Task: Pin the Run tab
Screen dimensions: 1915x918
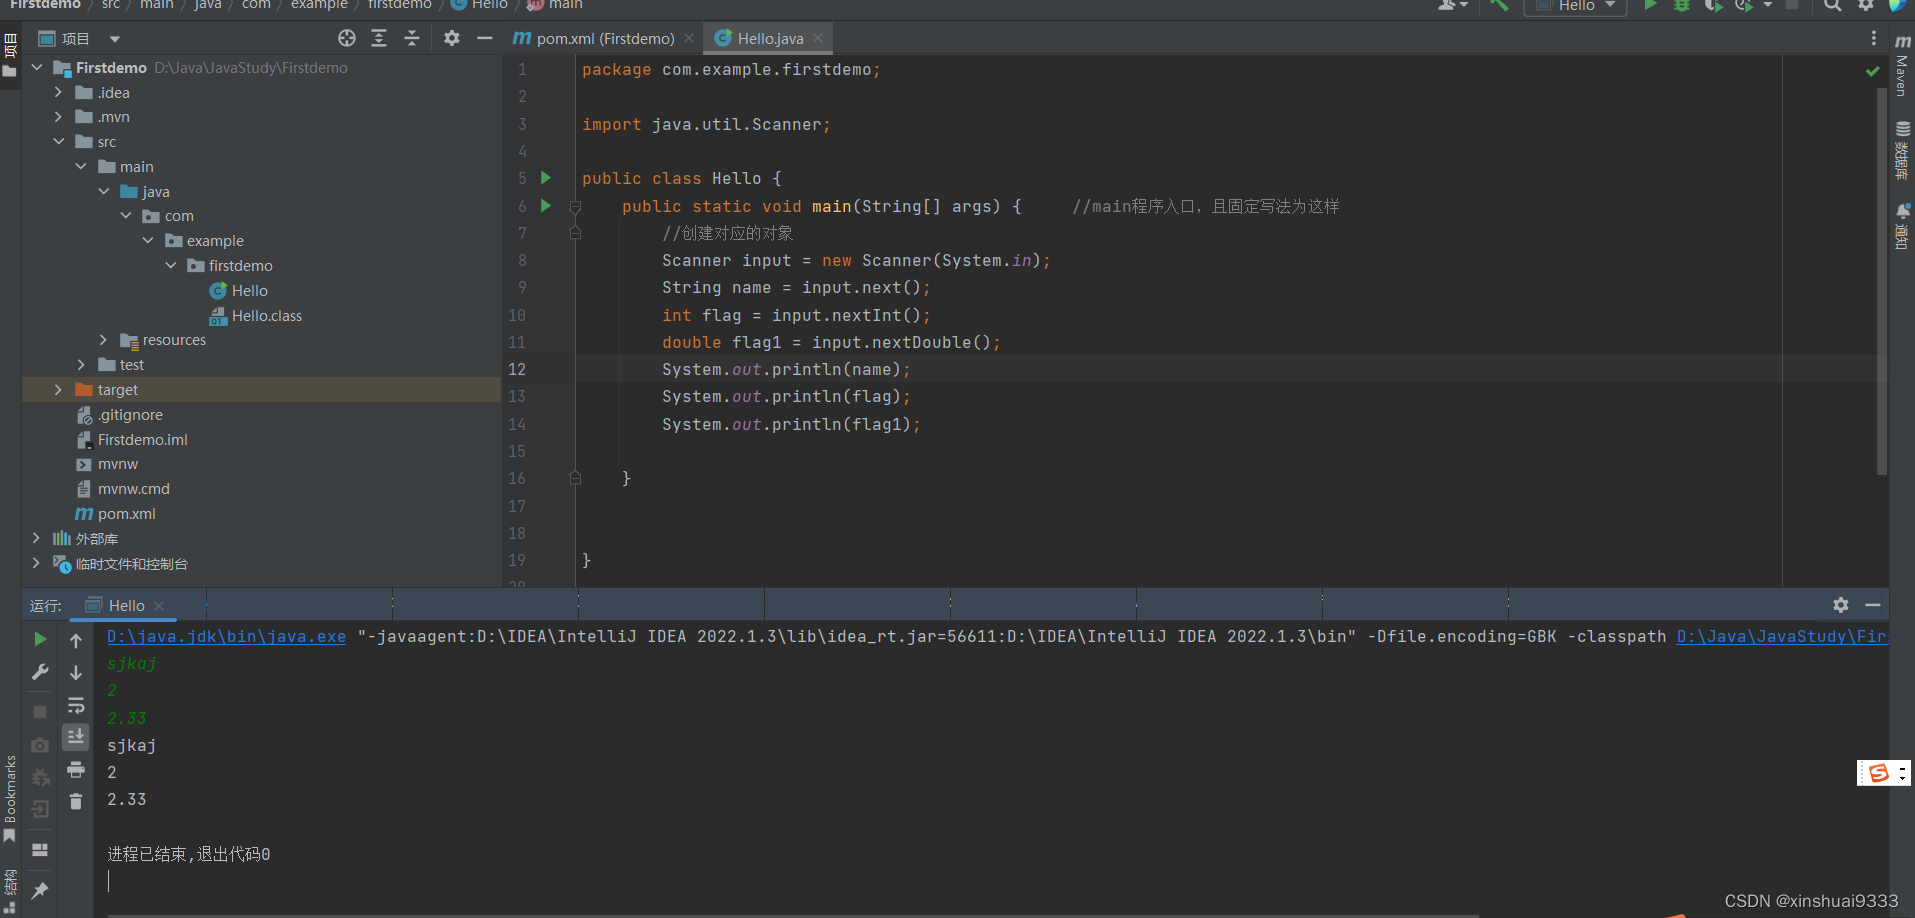Action: (x=40, y=890)
